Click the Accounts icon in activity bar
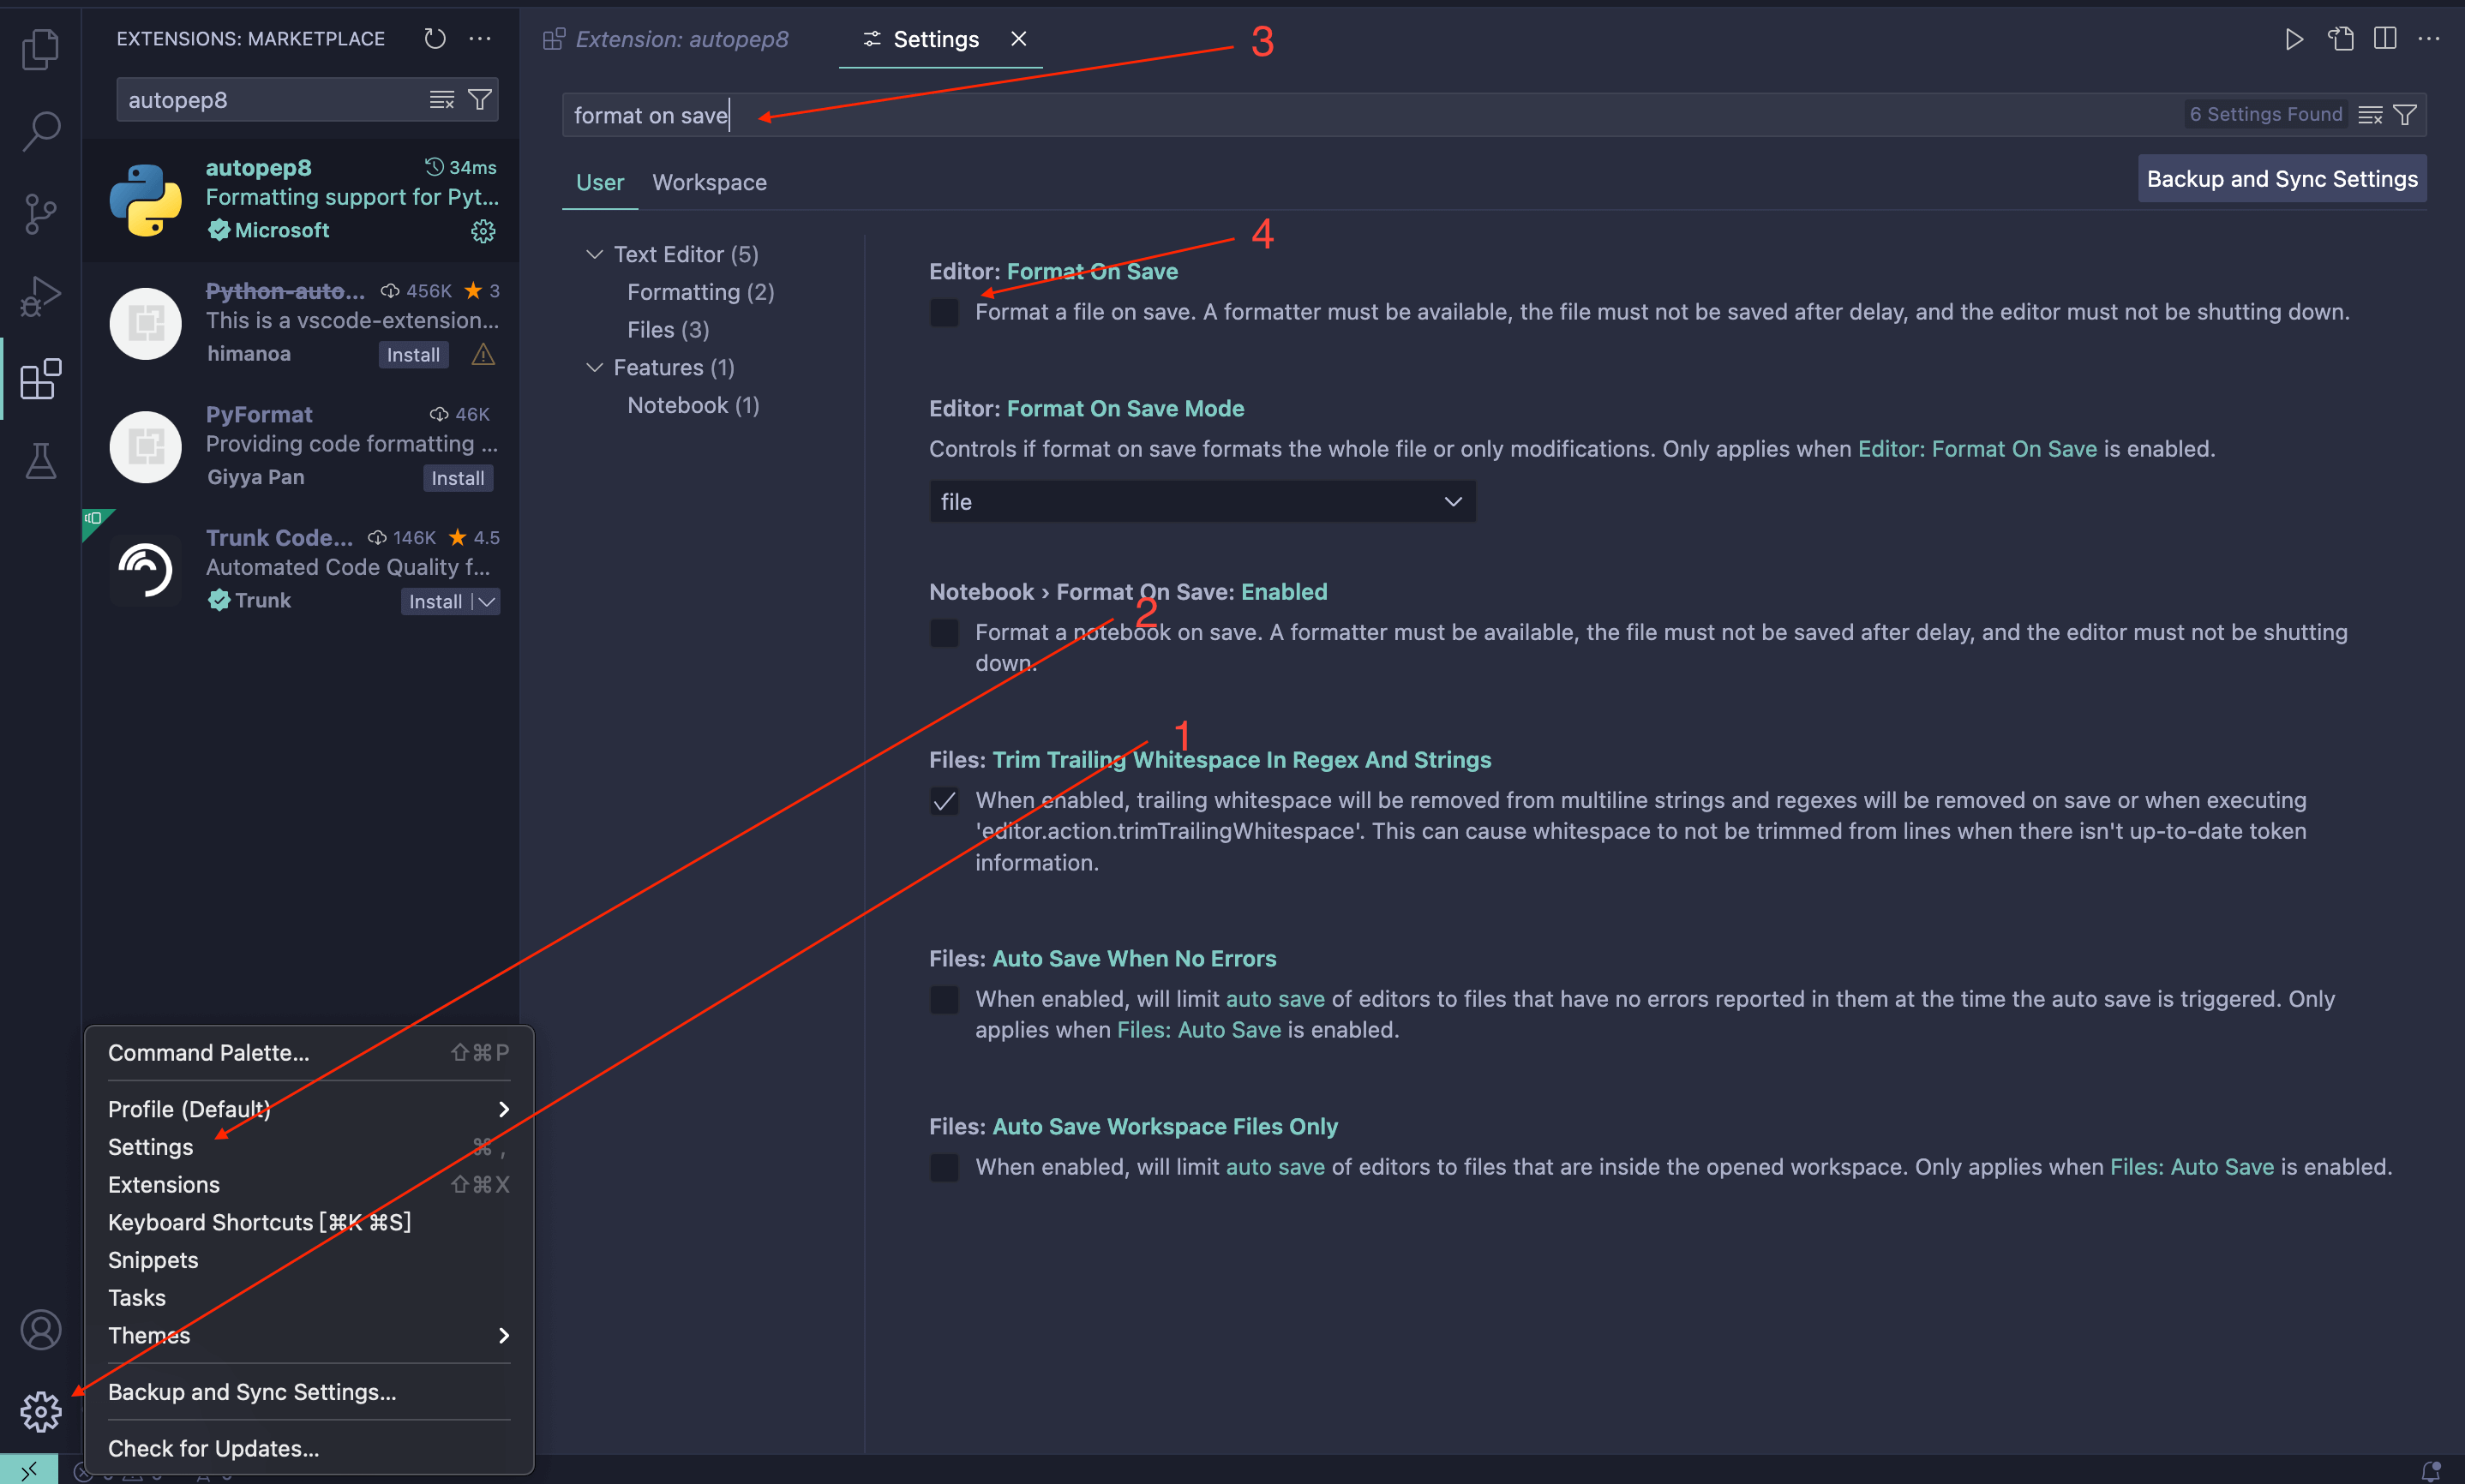The image size is (2465, 1484). pos(40,1330)
